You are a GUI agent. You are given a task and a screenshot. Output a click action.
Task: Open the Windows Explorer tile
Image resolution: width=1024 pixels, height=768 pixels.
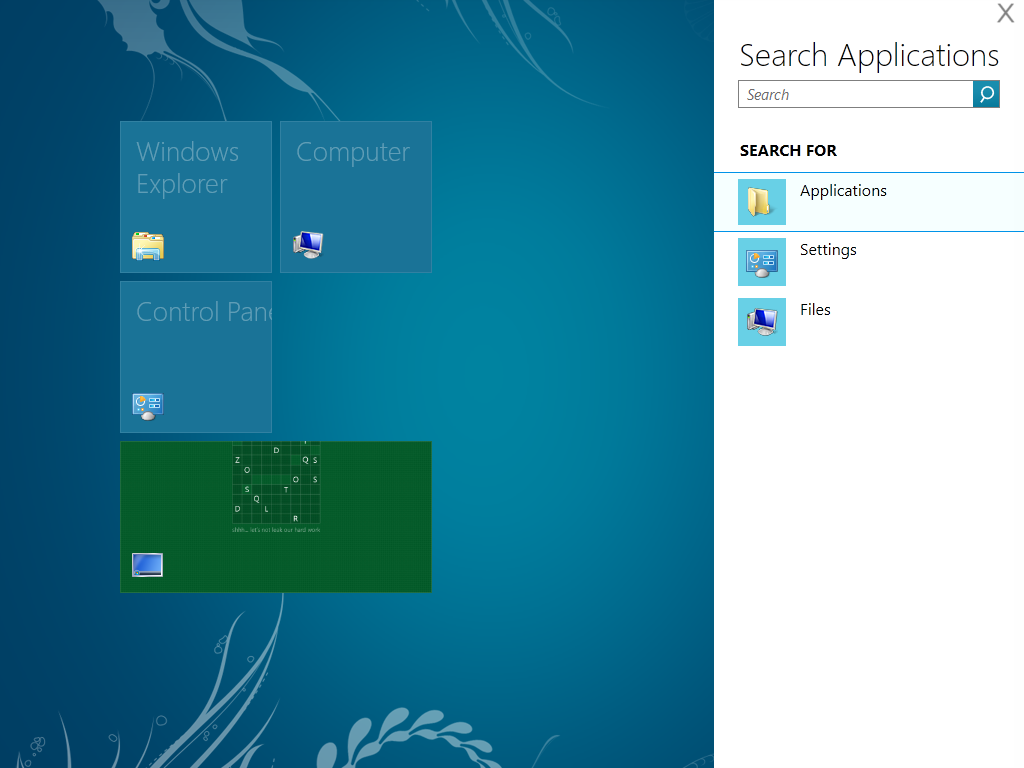tap(196, 197)
